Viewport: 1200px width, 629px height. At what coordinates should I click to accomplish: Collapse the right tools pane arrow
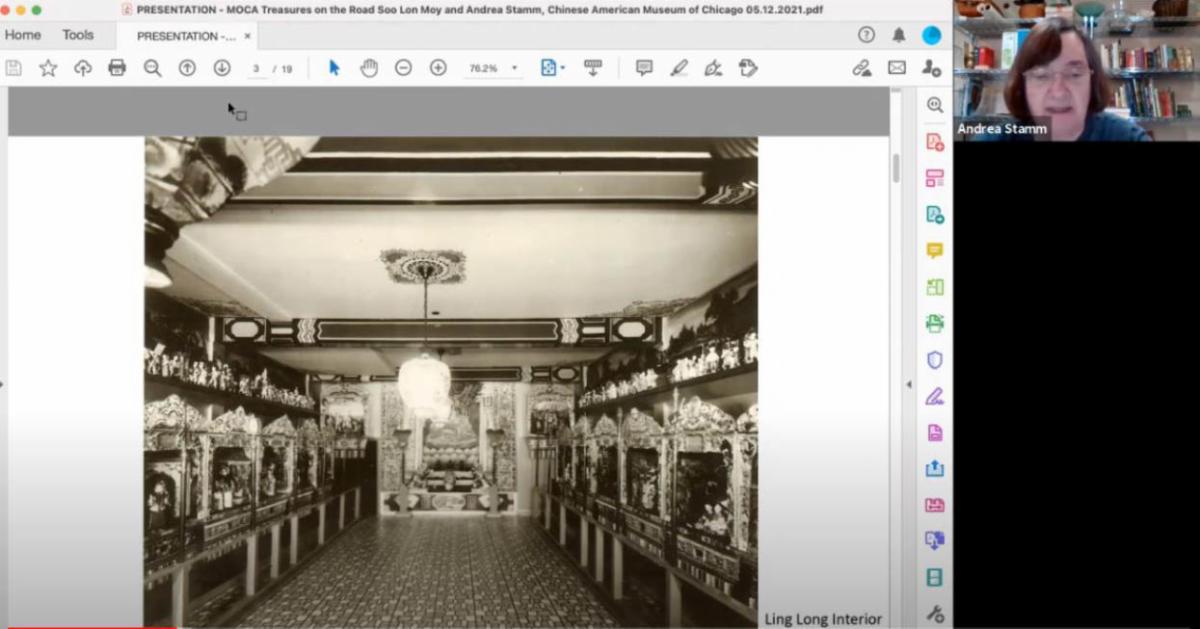908,385
